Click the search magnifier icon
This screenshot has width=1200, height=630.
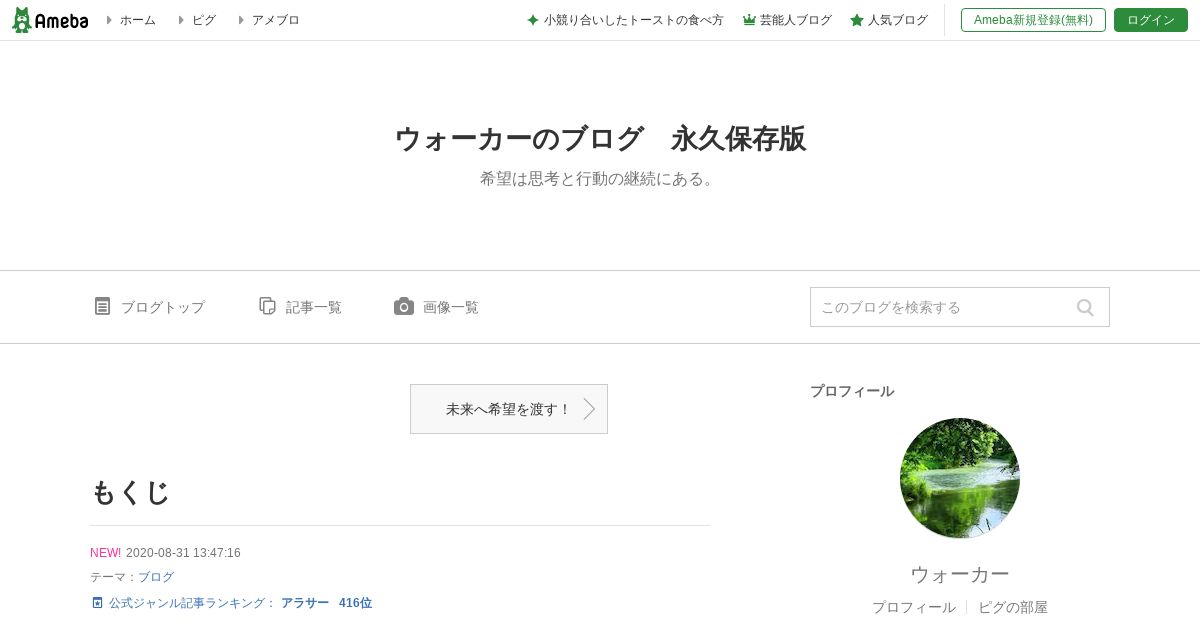tap(1085, 307)
